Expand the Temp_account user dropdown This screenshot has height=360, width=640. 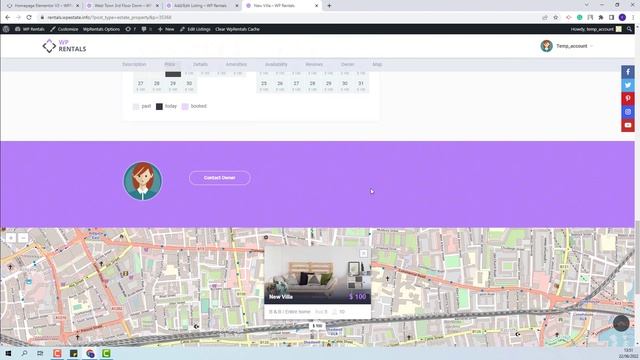(567, 46)
